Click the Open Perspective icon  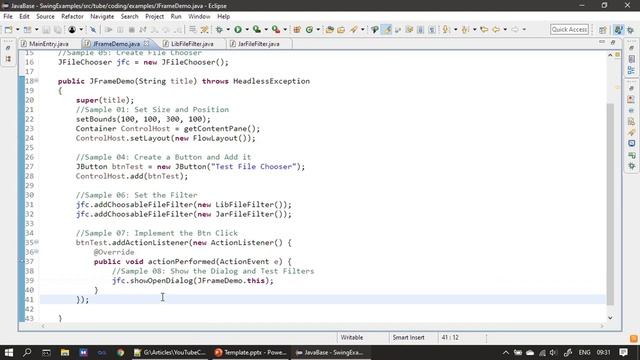click(x=603, y=30)
